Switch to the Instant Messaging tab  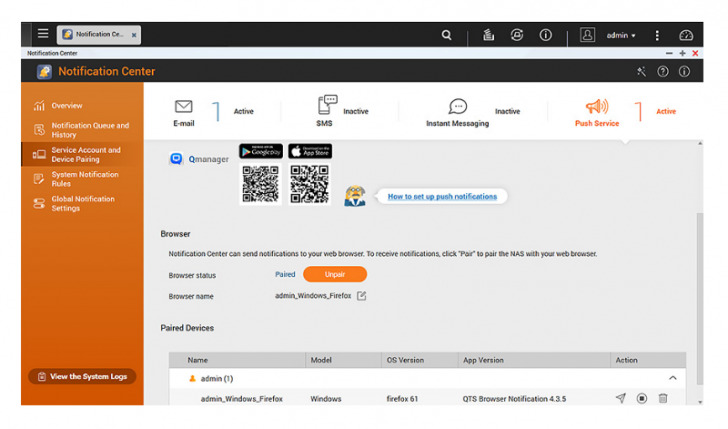458,112
